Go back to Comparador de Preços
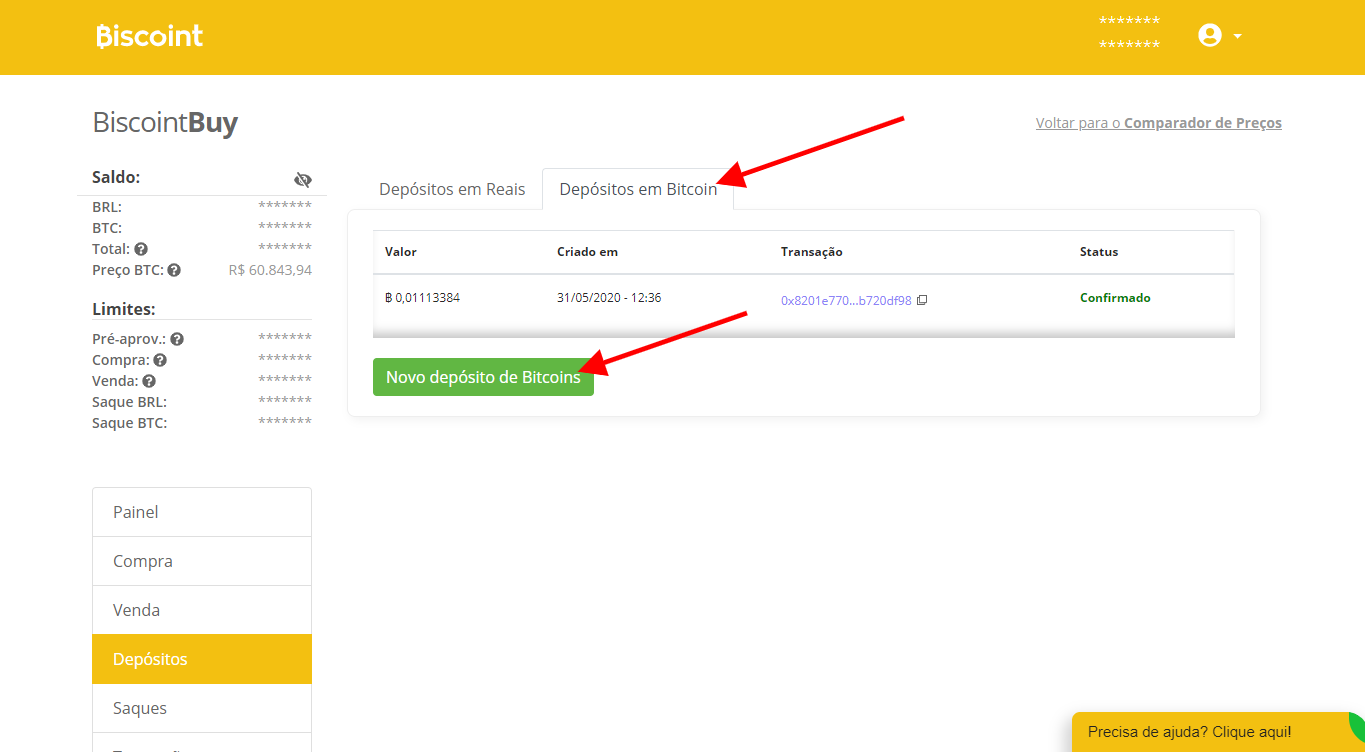 1159,123
